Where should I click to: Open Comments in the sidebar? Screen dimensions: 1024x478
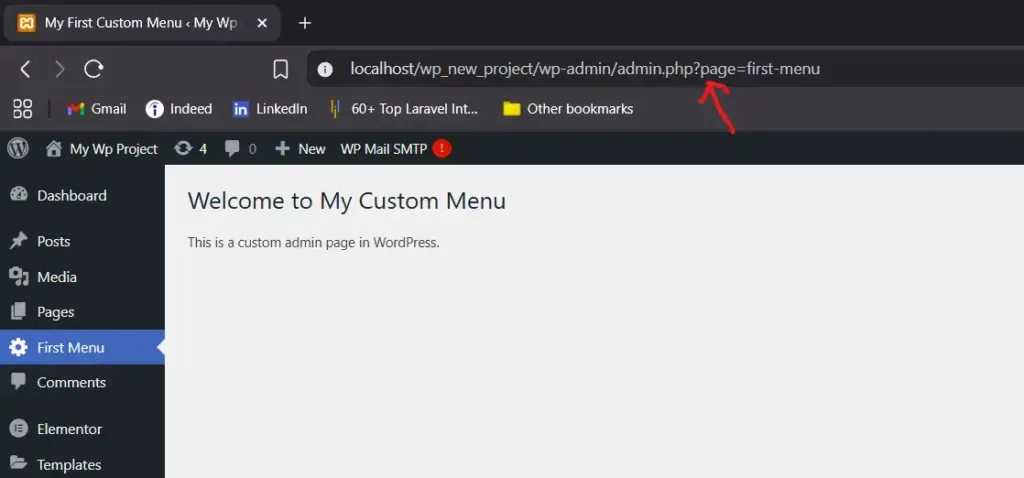coord(70,383)
